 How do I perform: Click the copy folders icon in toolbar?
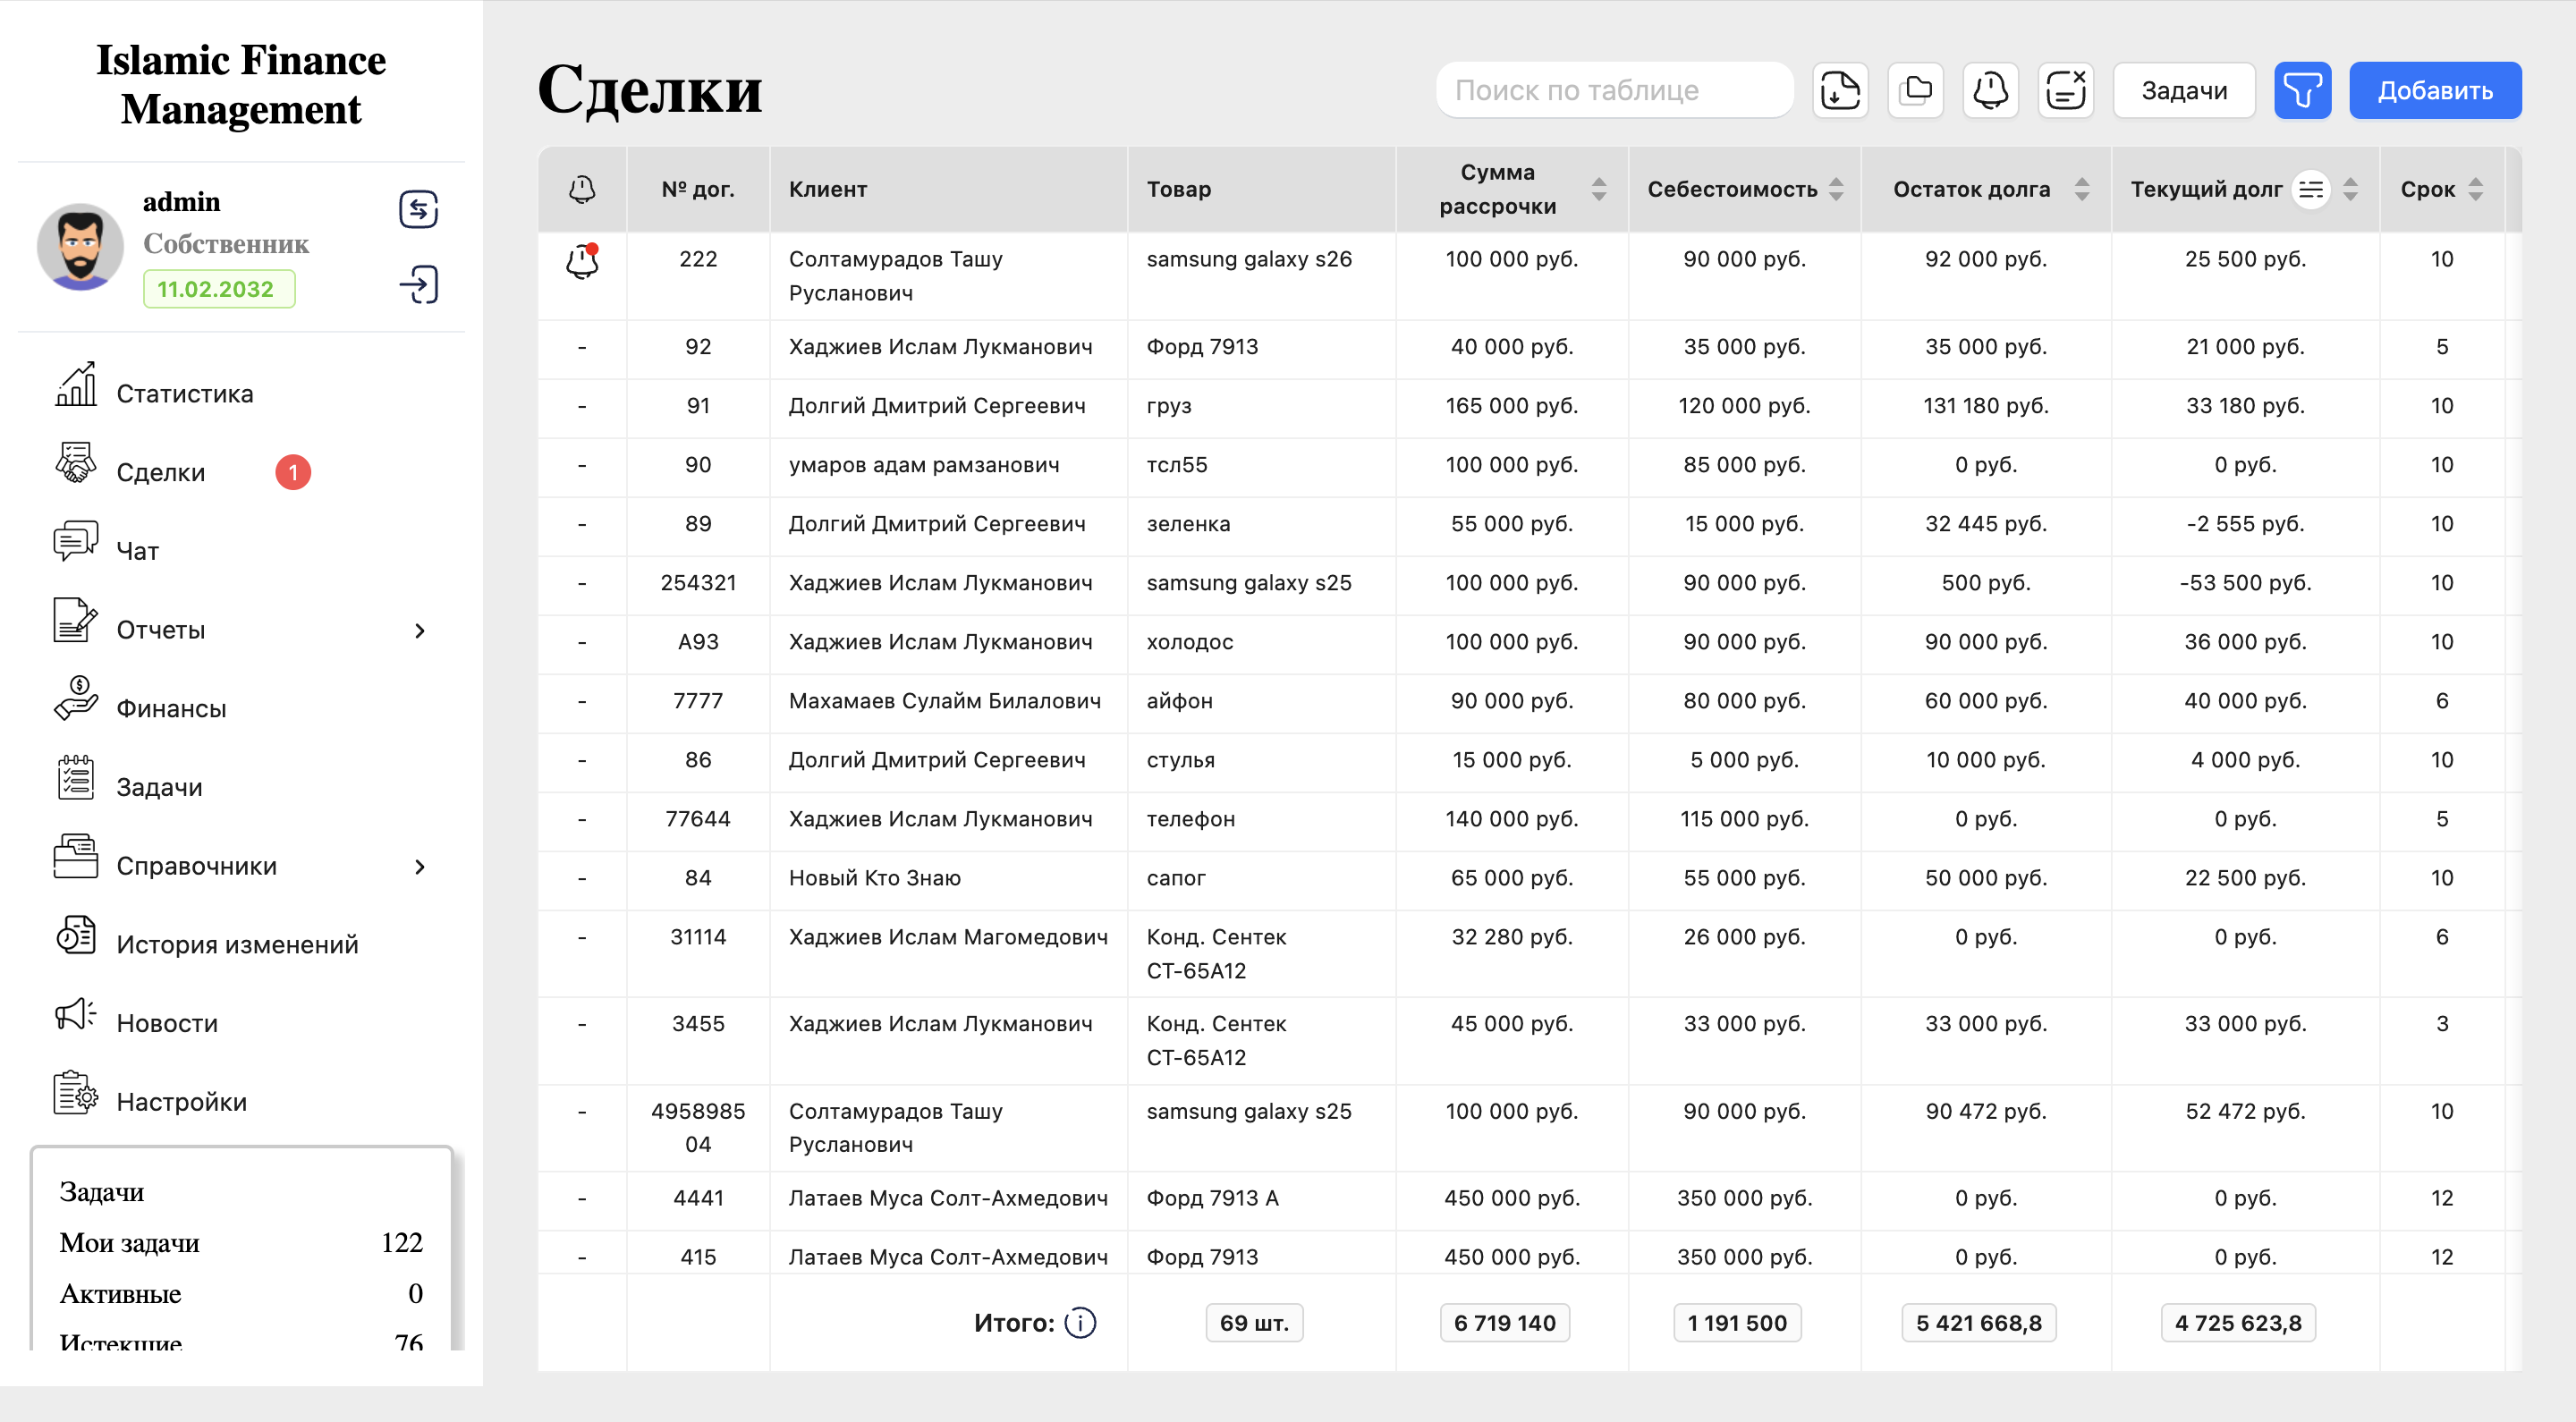1914,91
